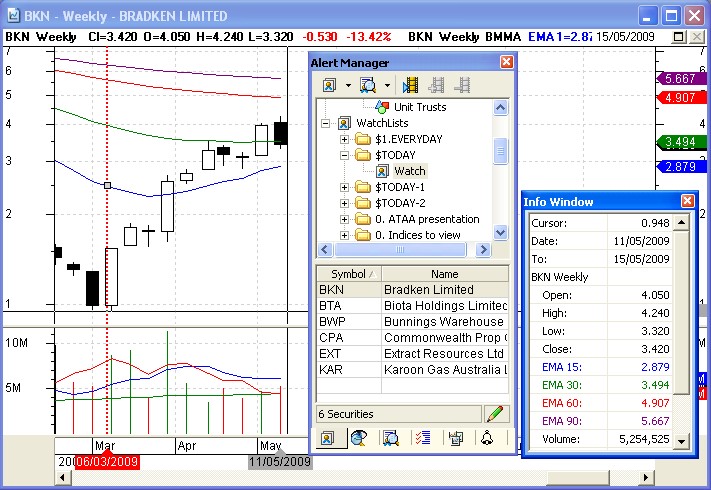Image resolution: width=711 pixels, height=490 pixels.
Task: Click the magnifier scan icon in Alert Manager toolbar
Action: click(368, 85)
